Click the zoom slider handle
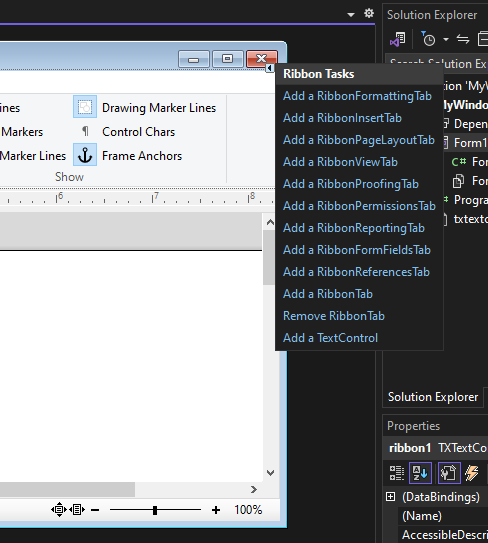The width and height of the screenshot is (488, 543). (155, 510)
